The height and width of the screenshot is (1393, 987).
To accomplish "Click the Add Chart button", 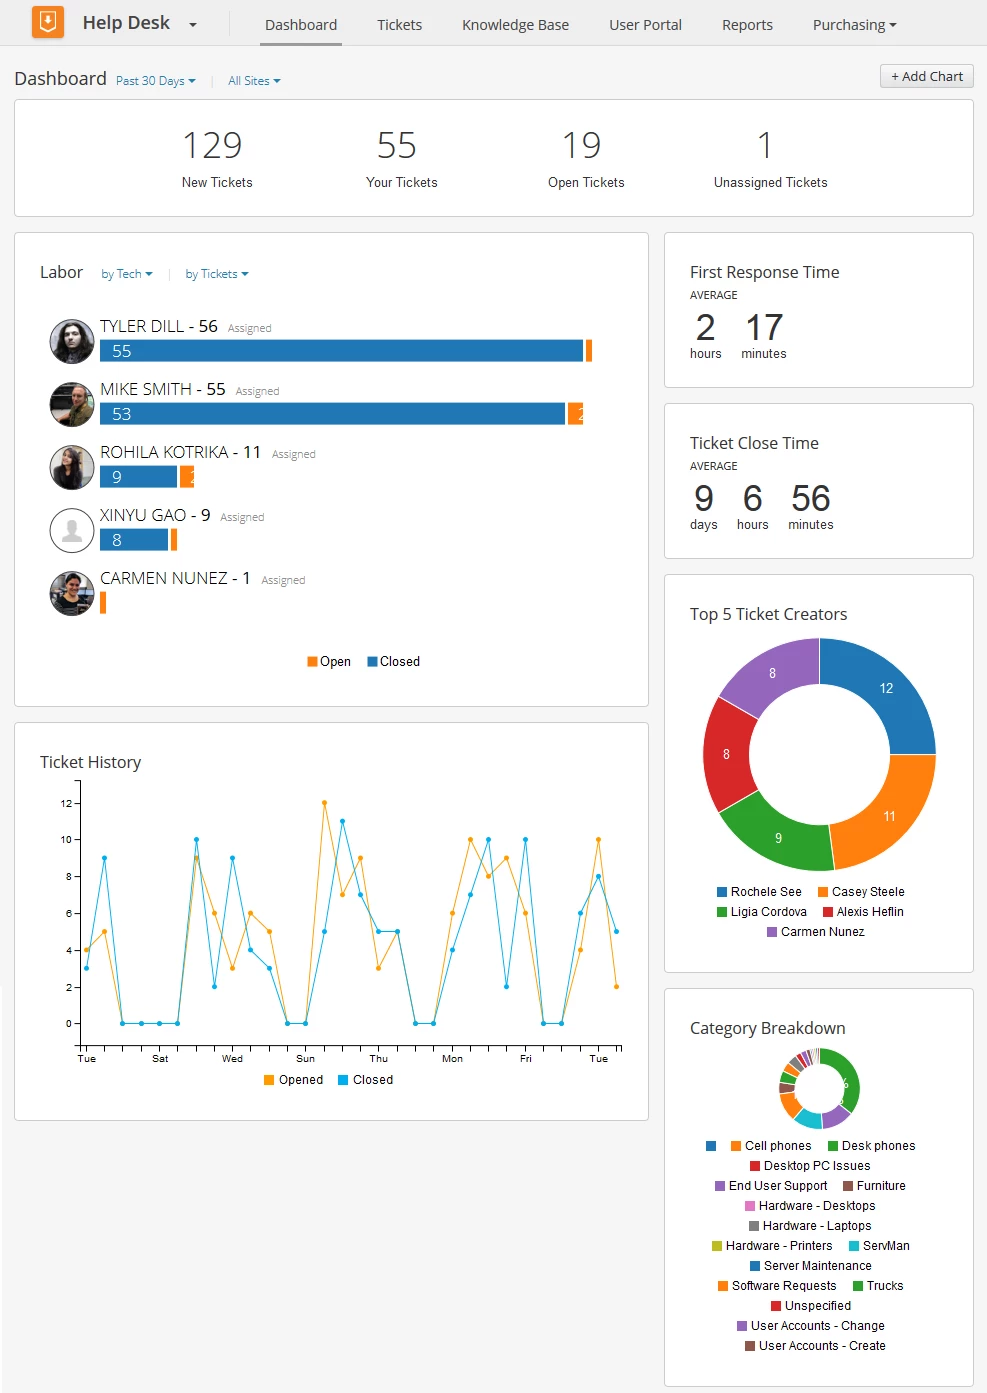I will [927, 76].
